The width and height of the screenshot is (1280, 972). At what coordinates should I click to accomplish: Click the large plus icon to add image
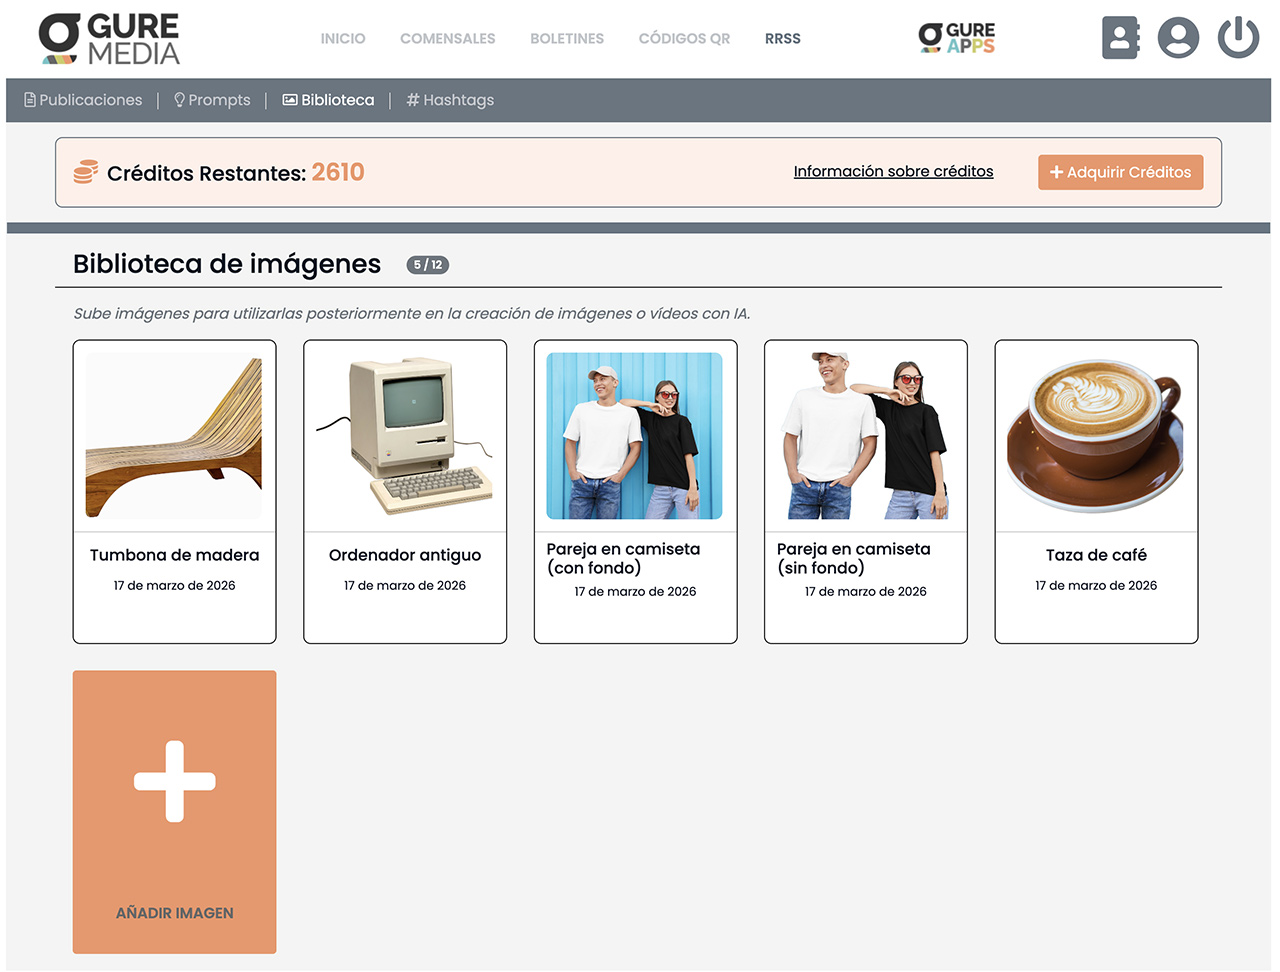(175, 781)
